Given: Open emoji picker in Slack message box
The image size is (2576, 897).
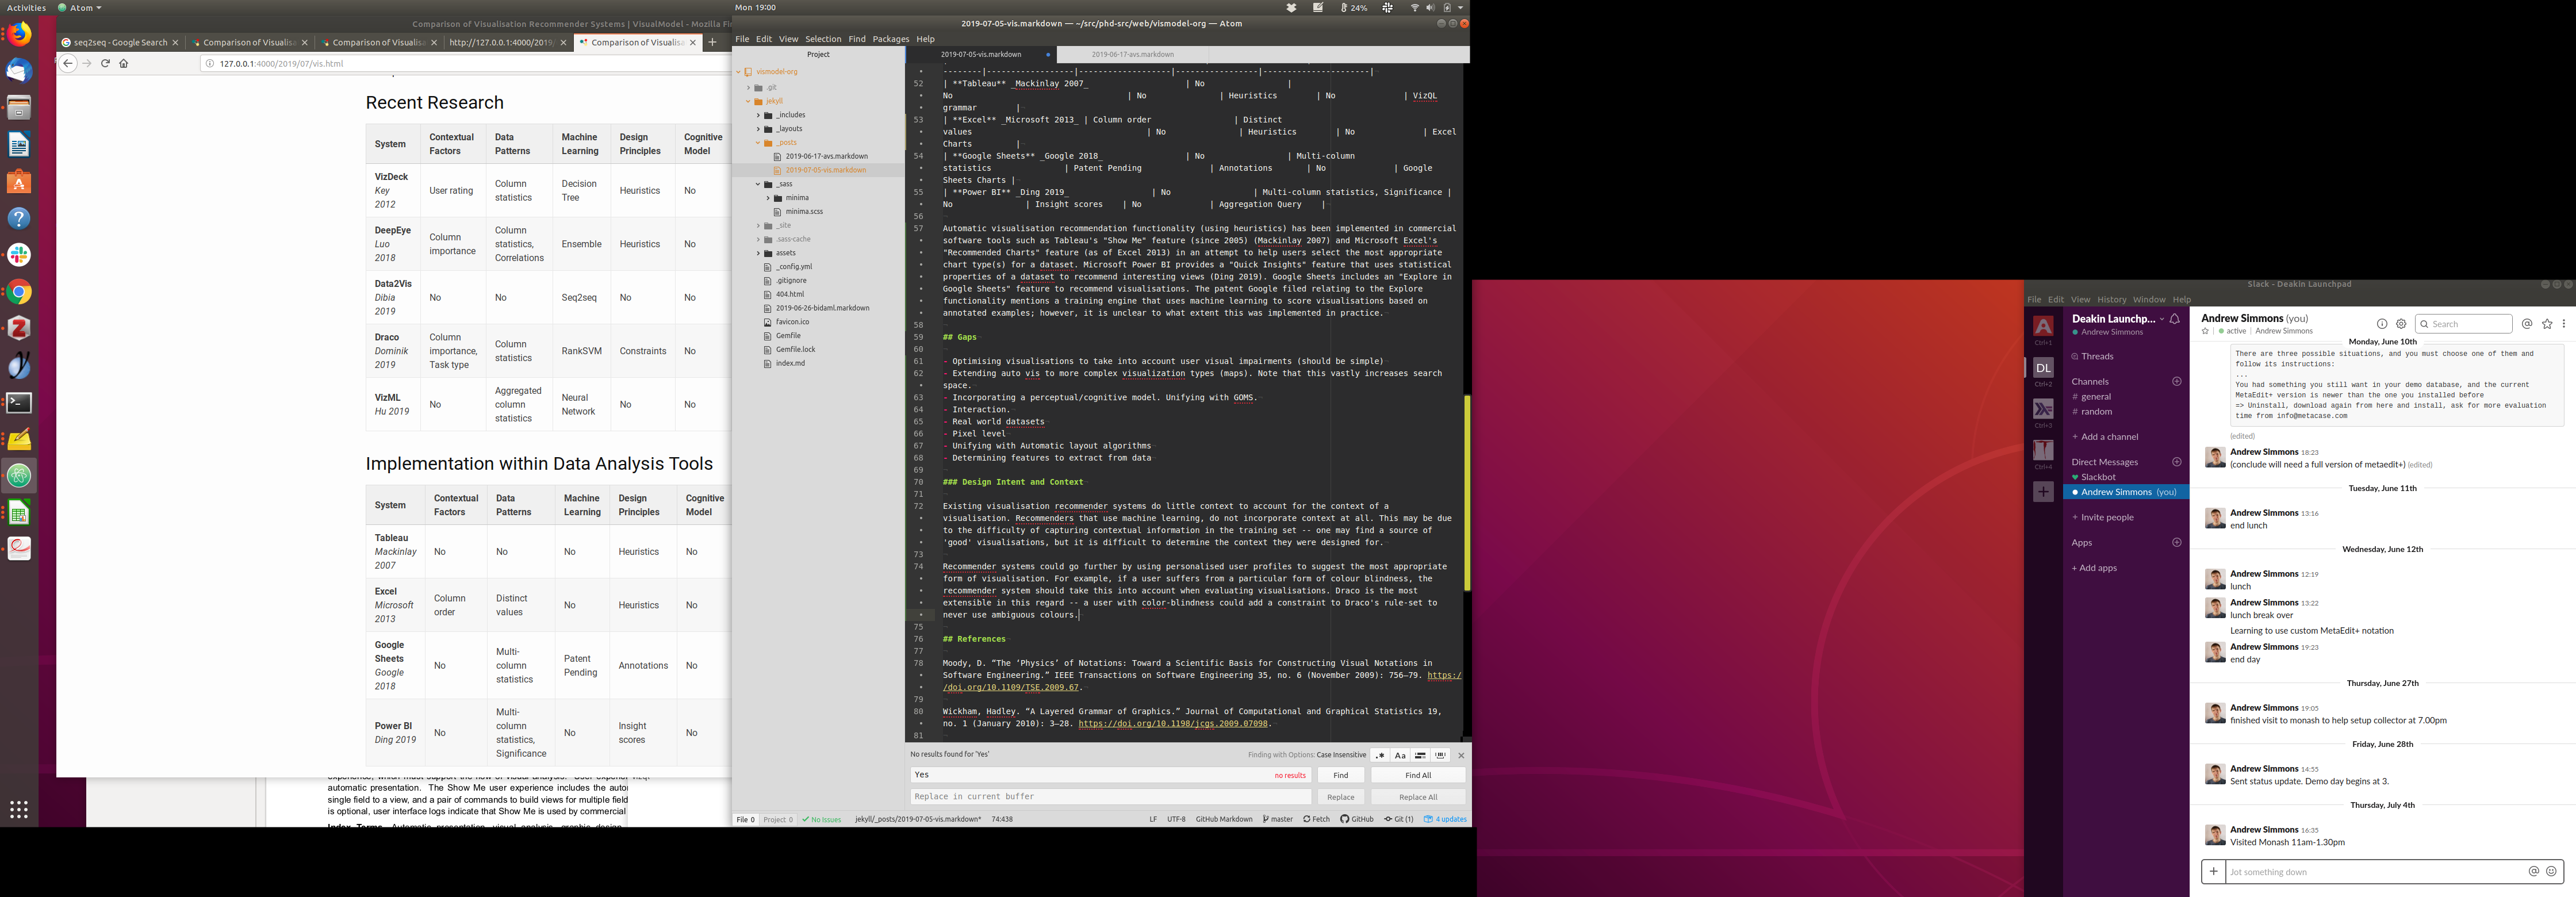Looking at the screenshot, I should coord(2551,871).
